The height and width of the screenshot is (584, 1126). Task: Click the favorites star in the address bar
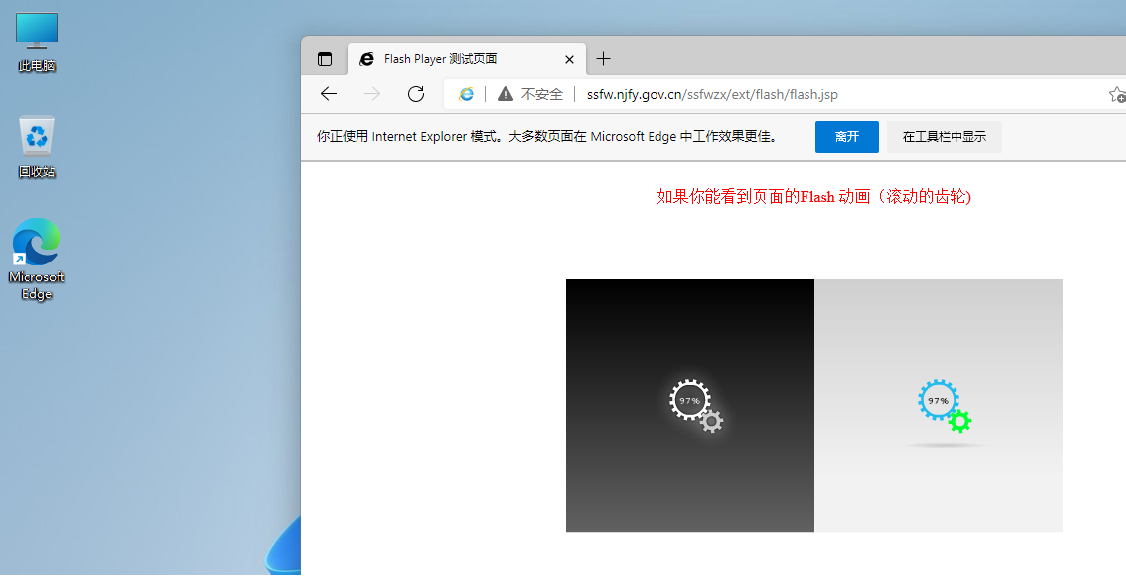click(1117, 93)
